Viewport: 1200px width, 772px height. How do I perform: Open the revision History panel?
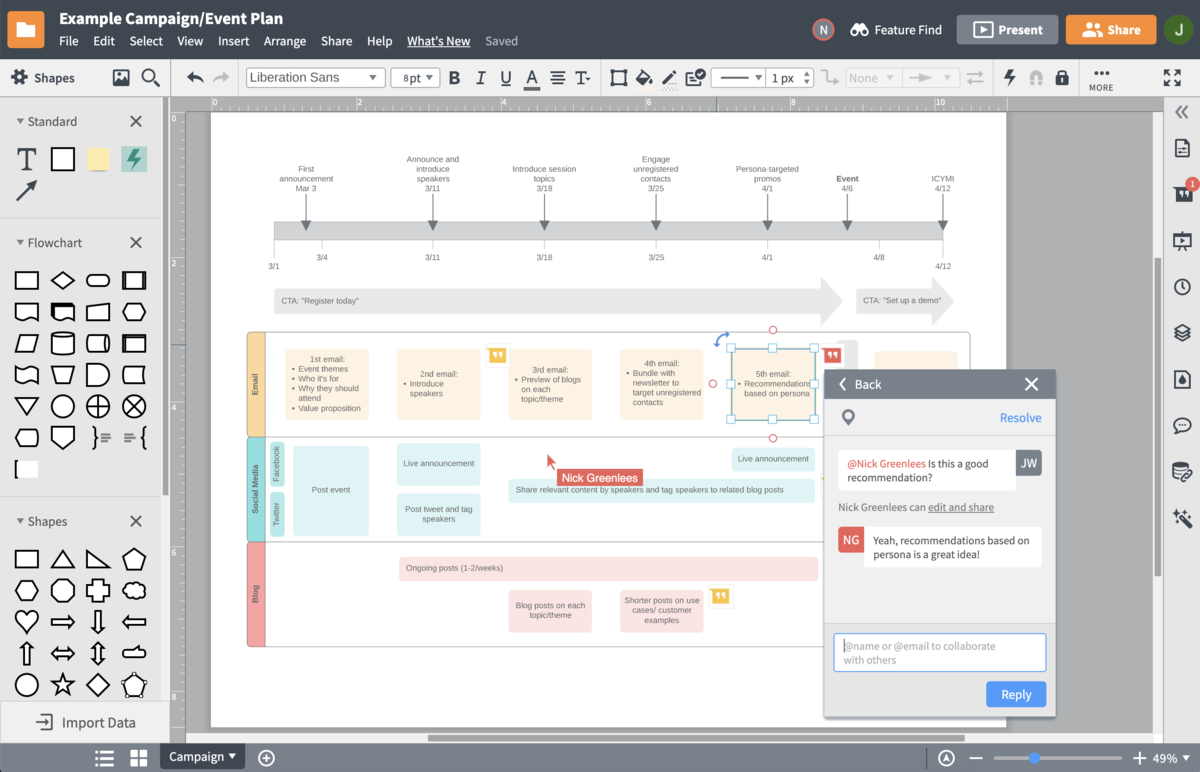pos(1182,286)
